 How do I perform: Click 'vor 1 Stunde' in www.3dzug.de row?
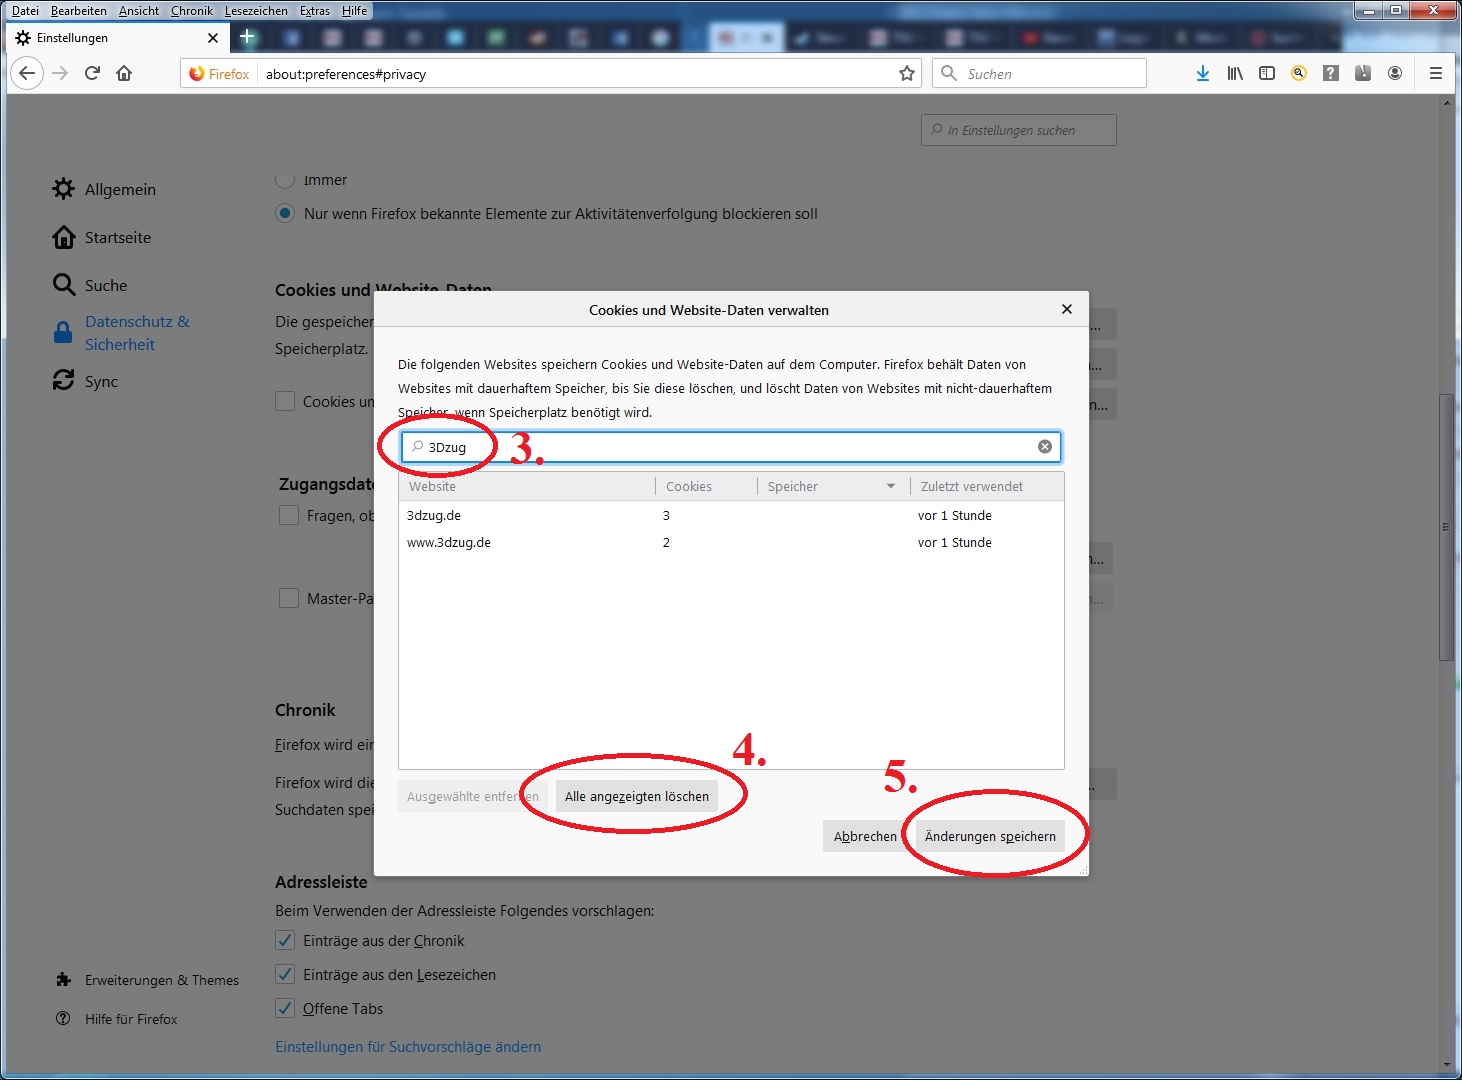pos(955,542)
